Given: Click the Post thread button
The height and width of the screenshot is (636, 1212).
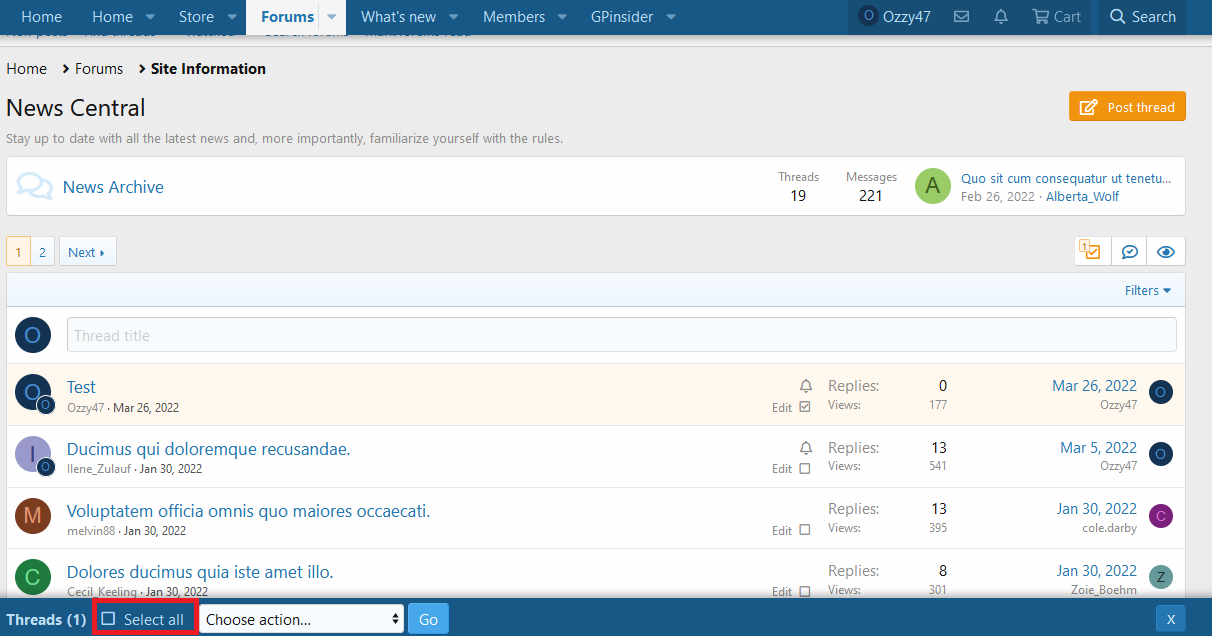Looking at the screenshot, I should point(1127,107).
